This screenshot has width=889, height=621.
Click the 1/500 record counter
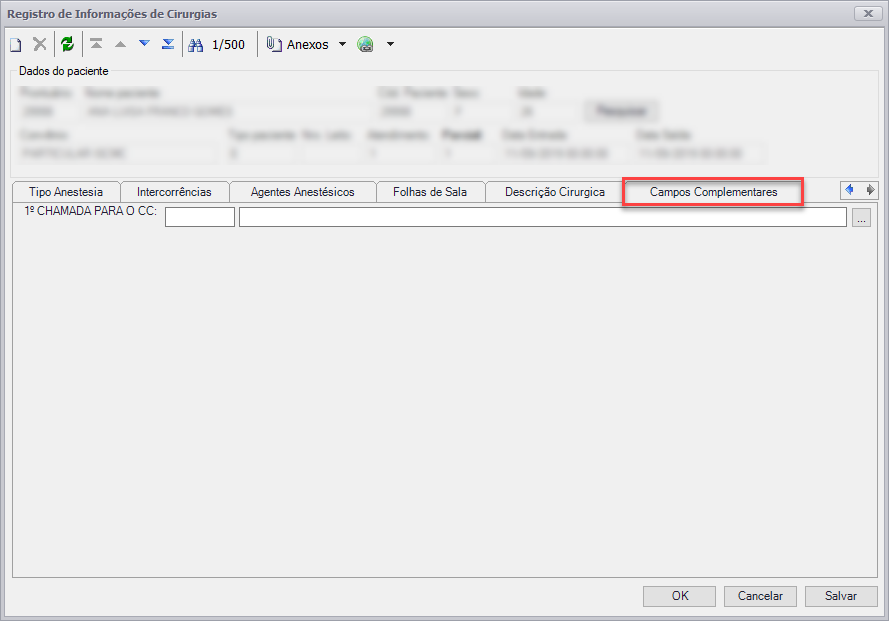pos(228,45)
